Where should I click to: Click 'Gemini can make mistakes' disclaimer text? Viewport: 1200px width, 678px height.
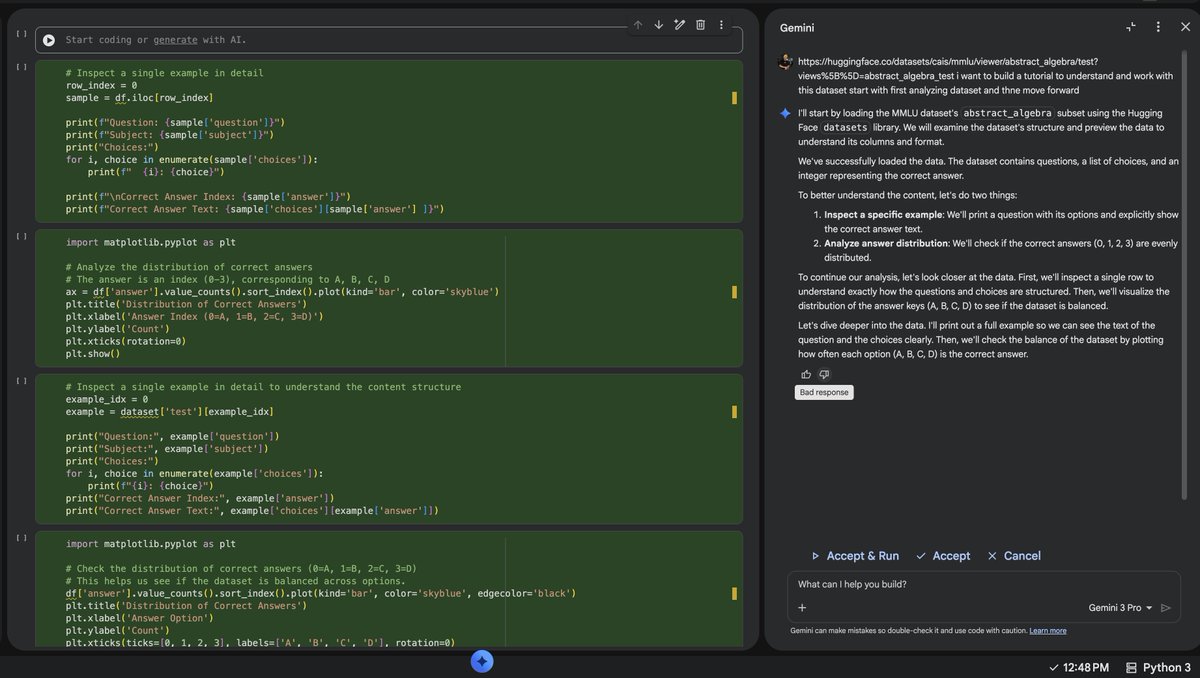[x=908, y=631]
